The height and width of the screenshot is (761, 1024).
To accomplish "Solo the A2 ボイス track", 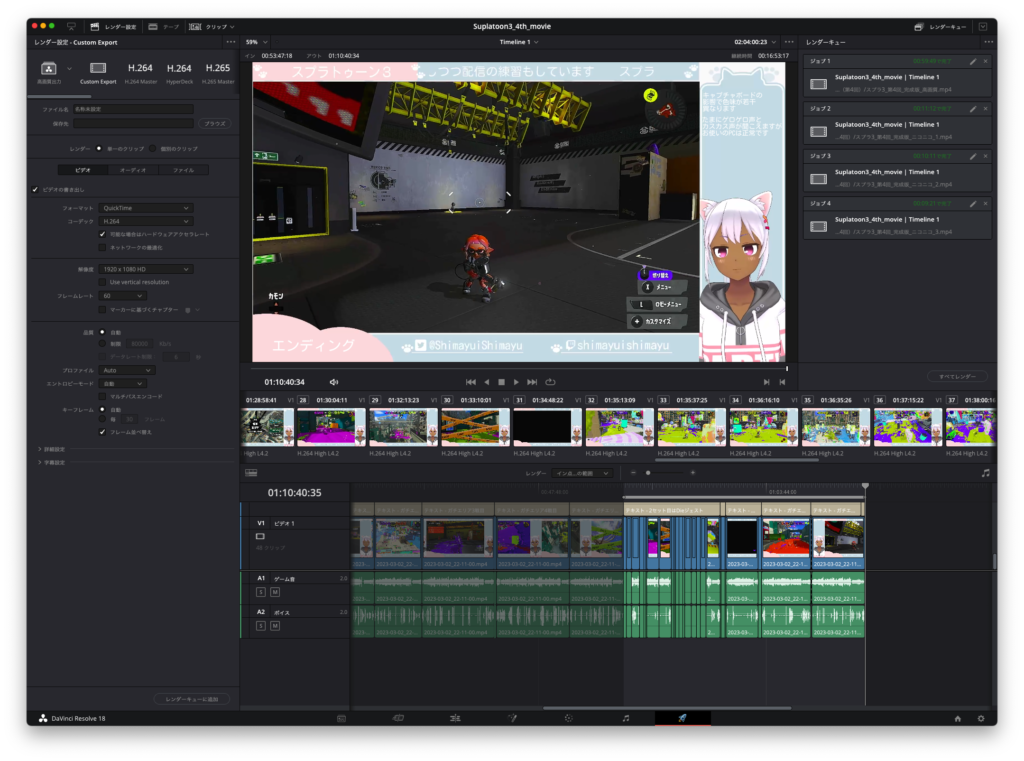I will click(261, 626).
